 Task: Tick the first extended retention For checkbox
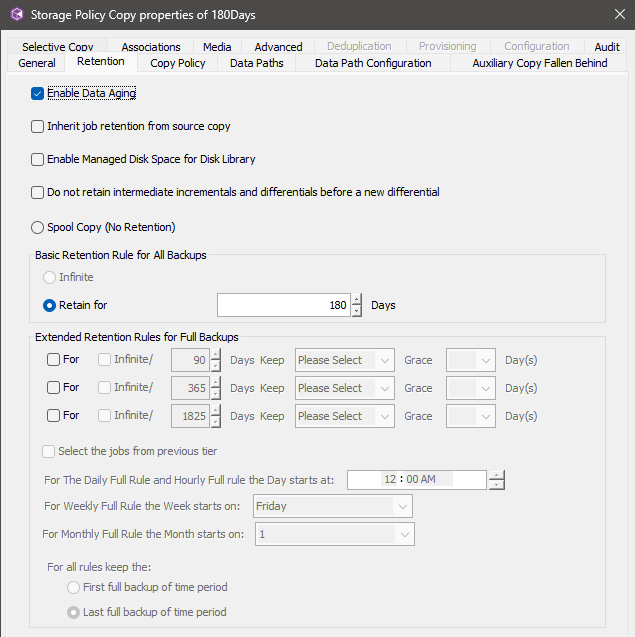click(53, 360)
